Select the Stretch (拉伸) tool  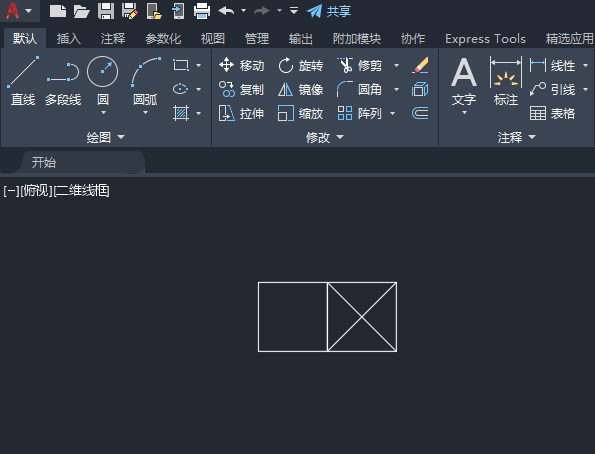pyautogui.click(x=241, y=113)
